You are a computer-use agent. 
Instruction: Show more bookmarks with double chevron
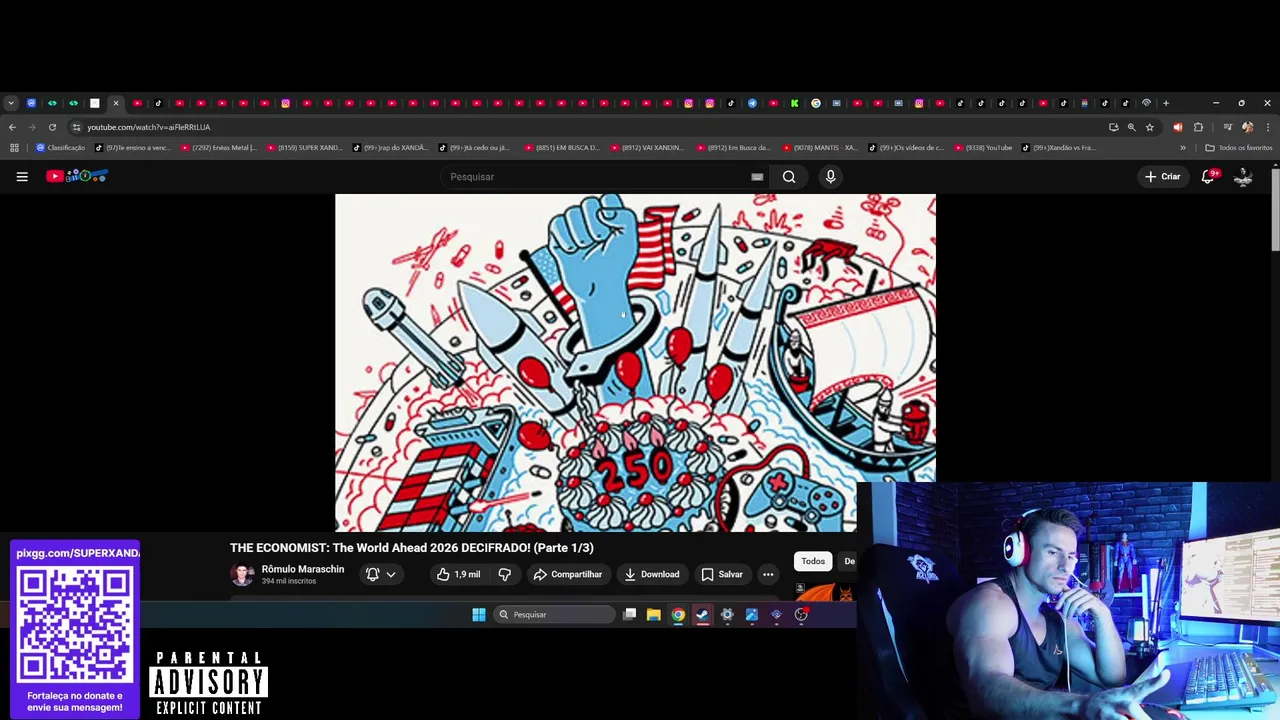coord(1183,148)
